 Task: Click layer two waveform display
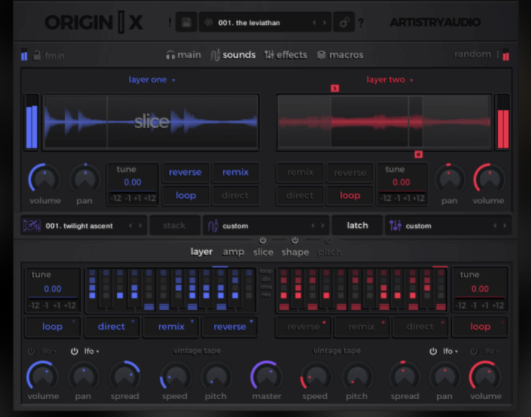pos(384,122)
